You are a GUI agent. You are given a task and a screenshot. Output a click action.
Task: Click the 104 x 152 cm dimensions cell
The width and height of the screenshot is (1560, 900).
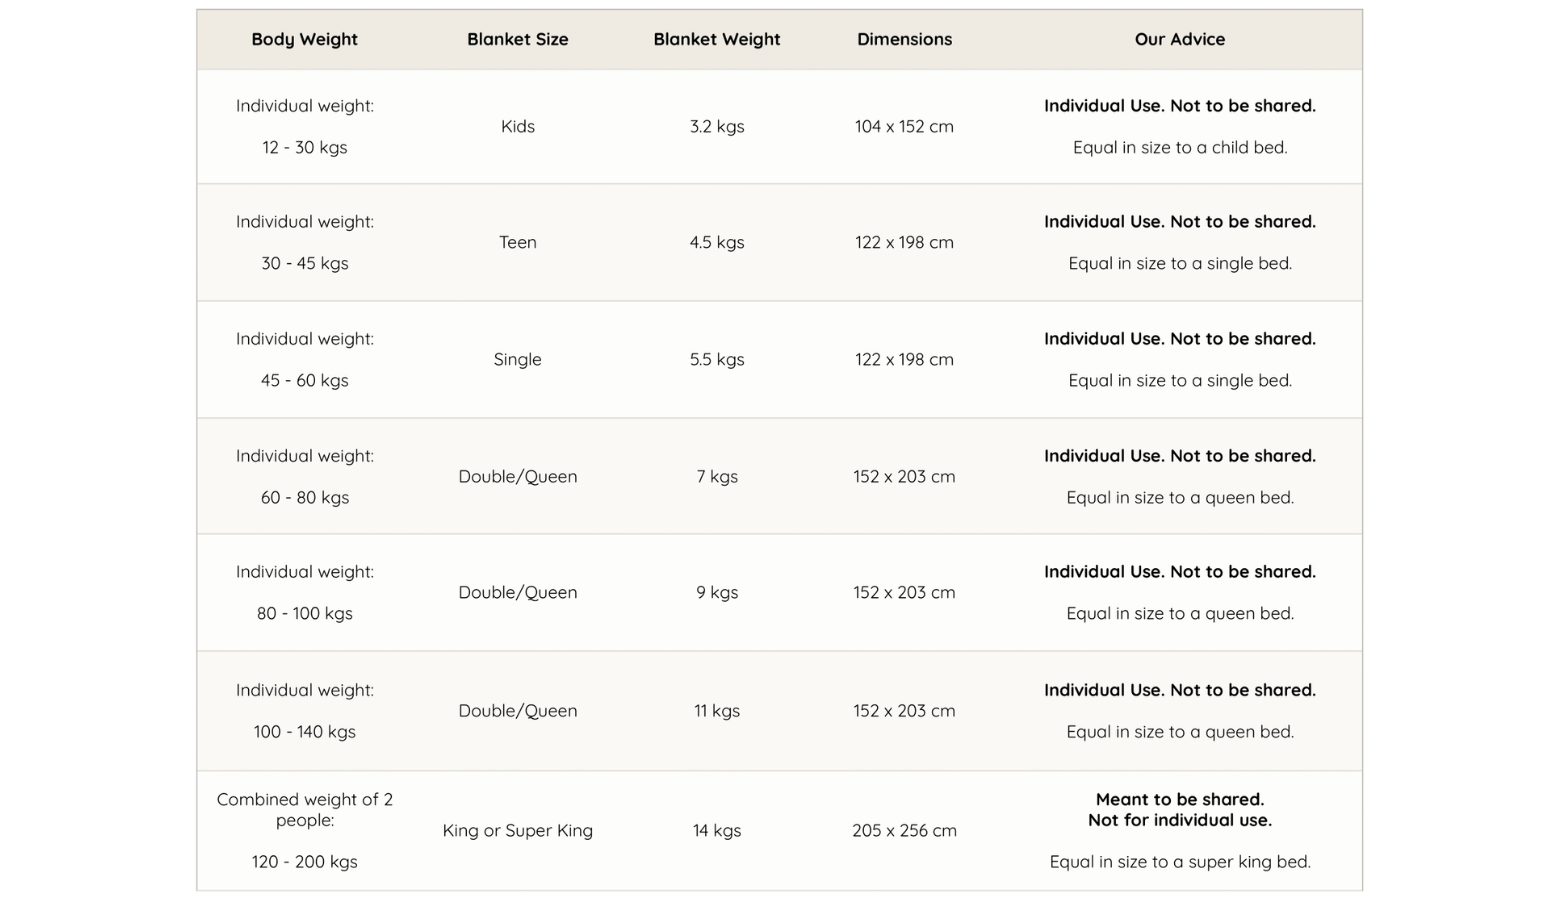click(x=904, y=126)
